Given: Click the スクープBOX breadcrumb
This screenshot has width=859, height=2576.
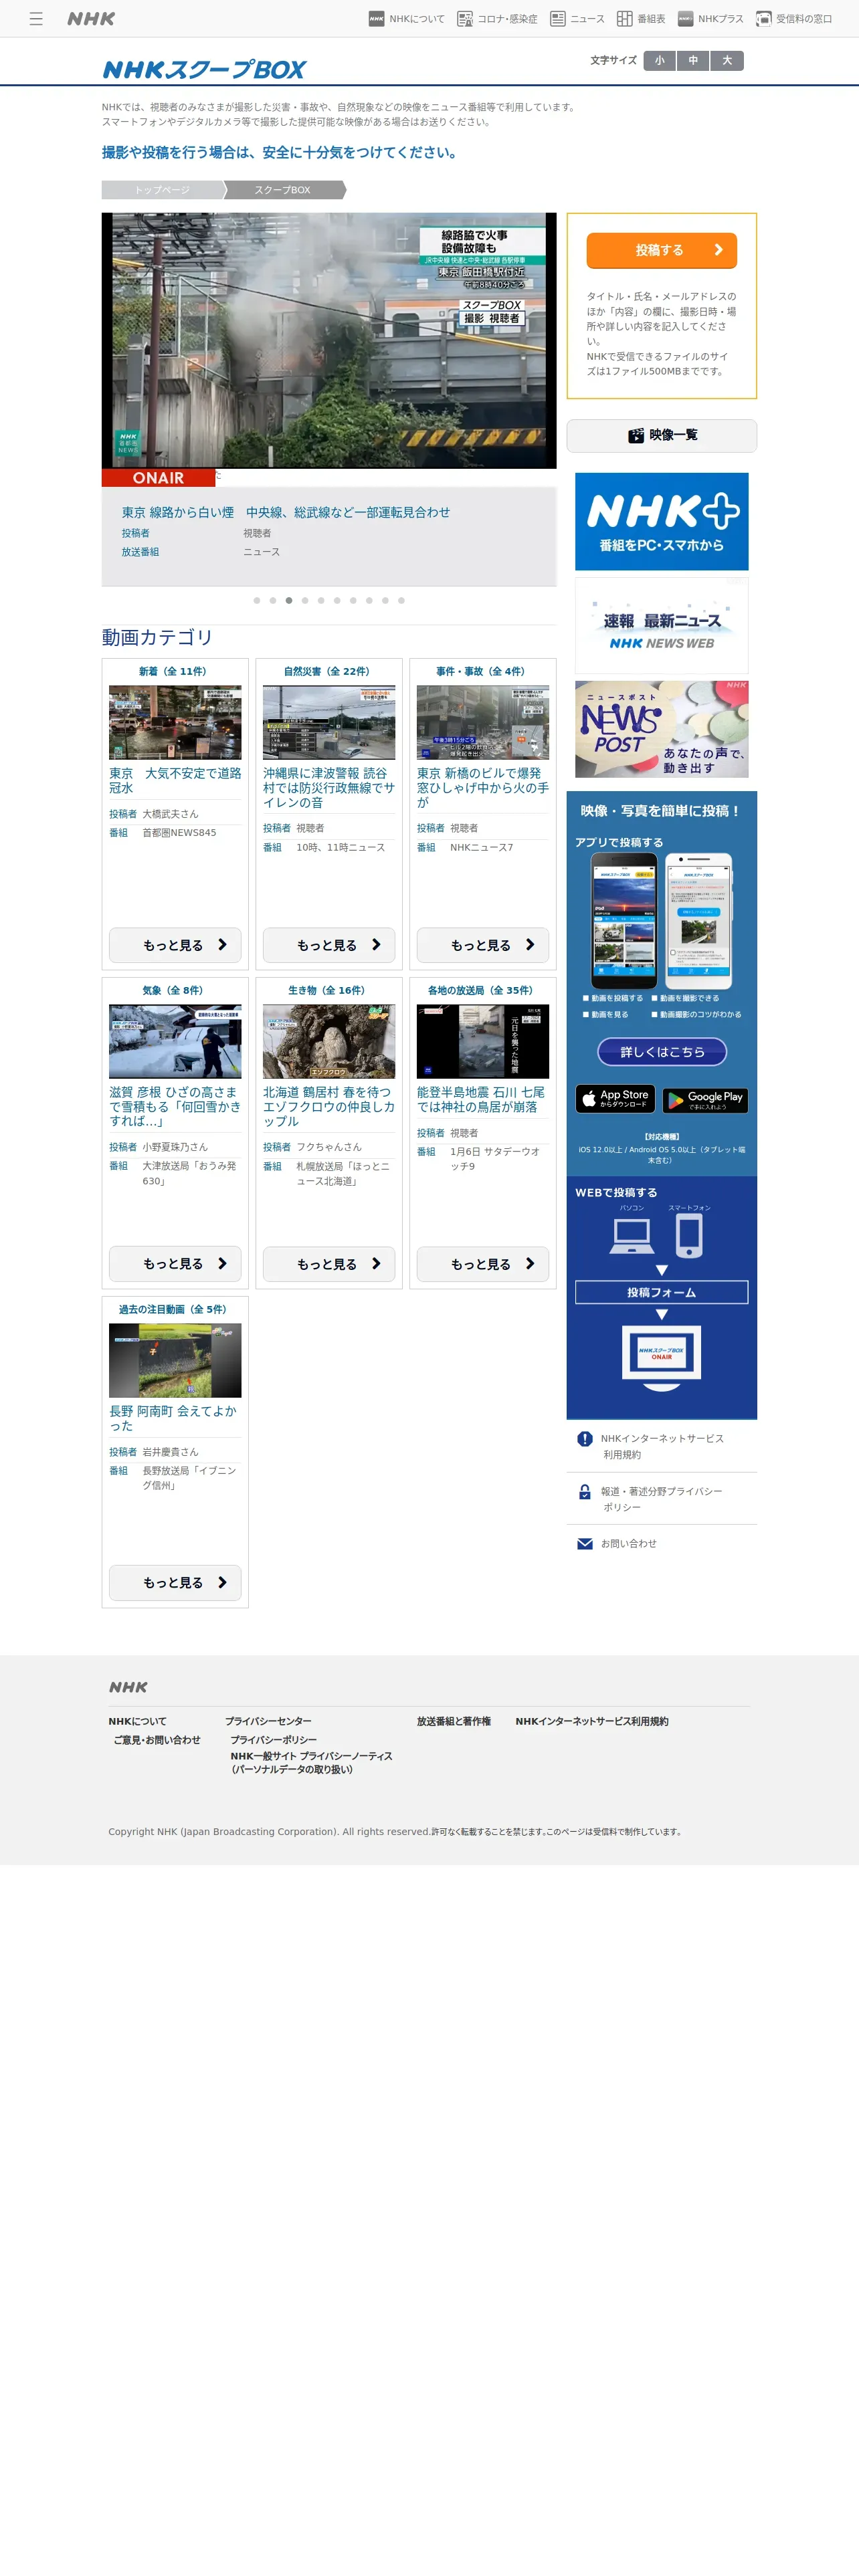Looking at the screenshot, I should click(x=283, y=190).
